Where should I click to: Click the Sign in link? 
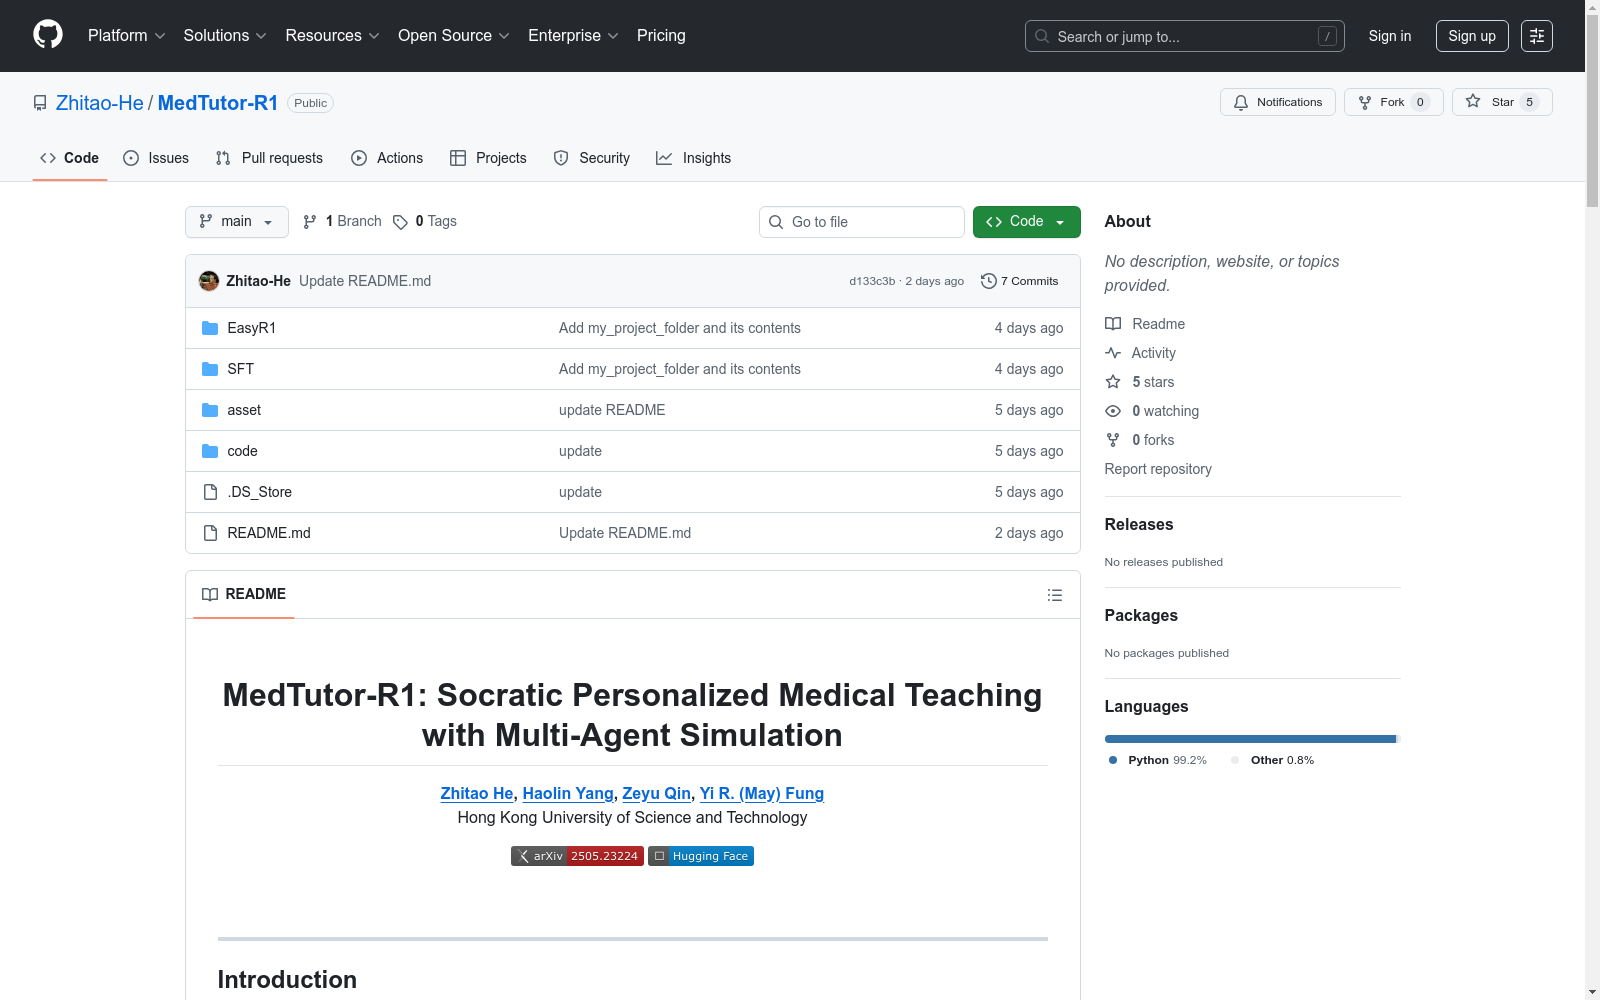[x=1390, y=36]
